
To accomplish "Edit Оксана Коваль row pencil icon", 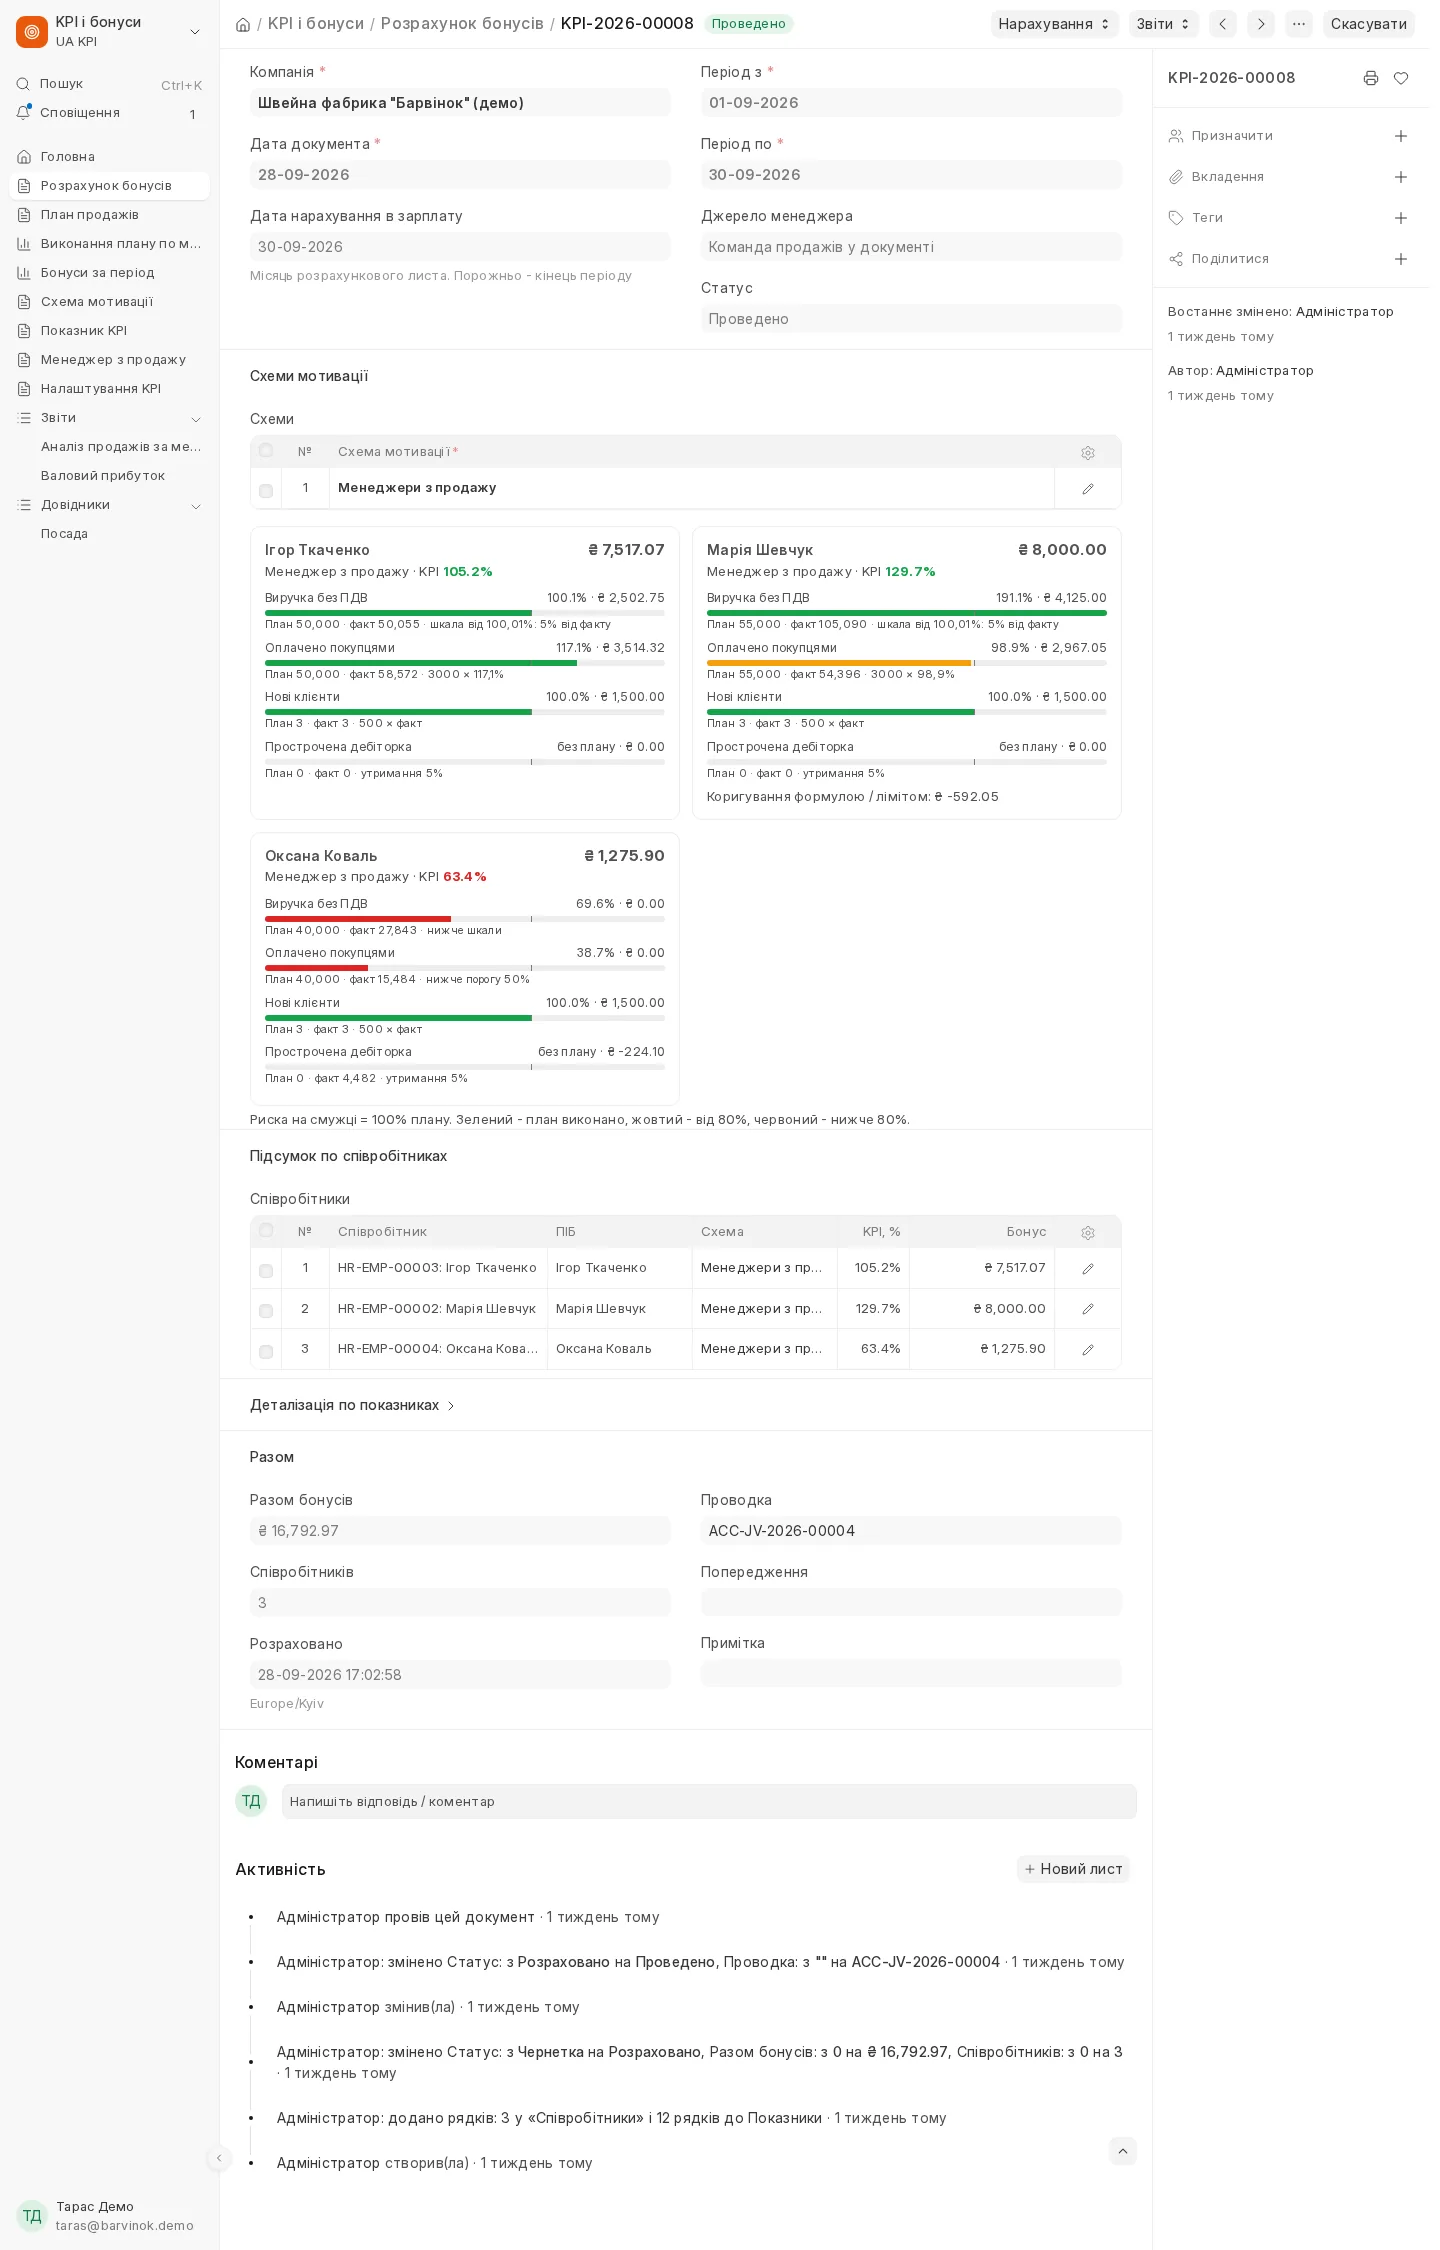I will (1088, 1350).
